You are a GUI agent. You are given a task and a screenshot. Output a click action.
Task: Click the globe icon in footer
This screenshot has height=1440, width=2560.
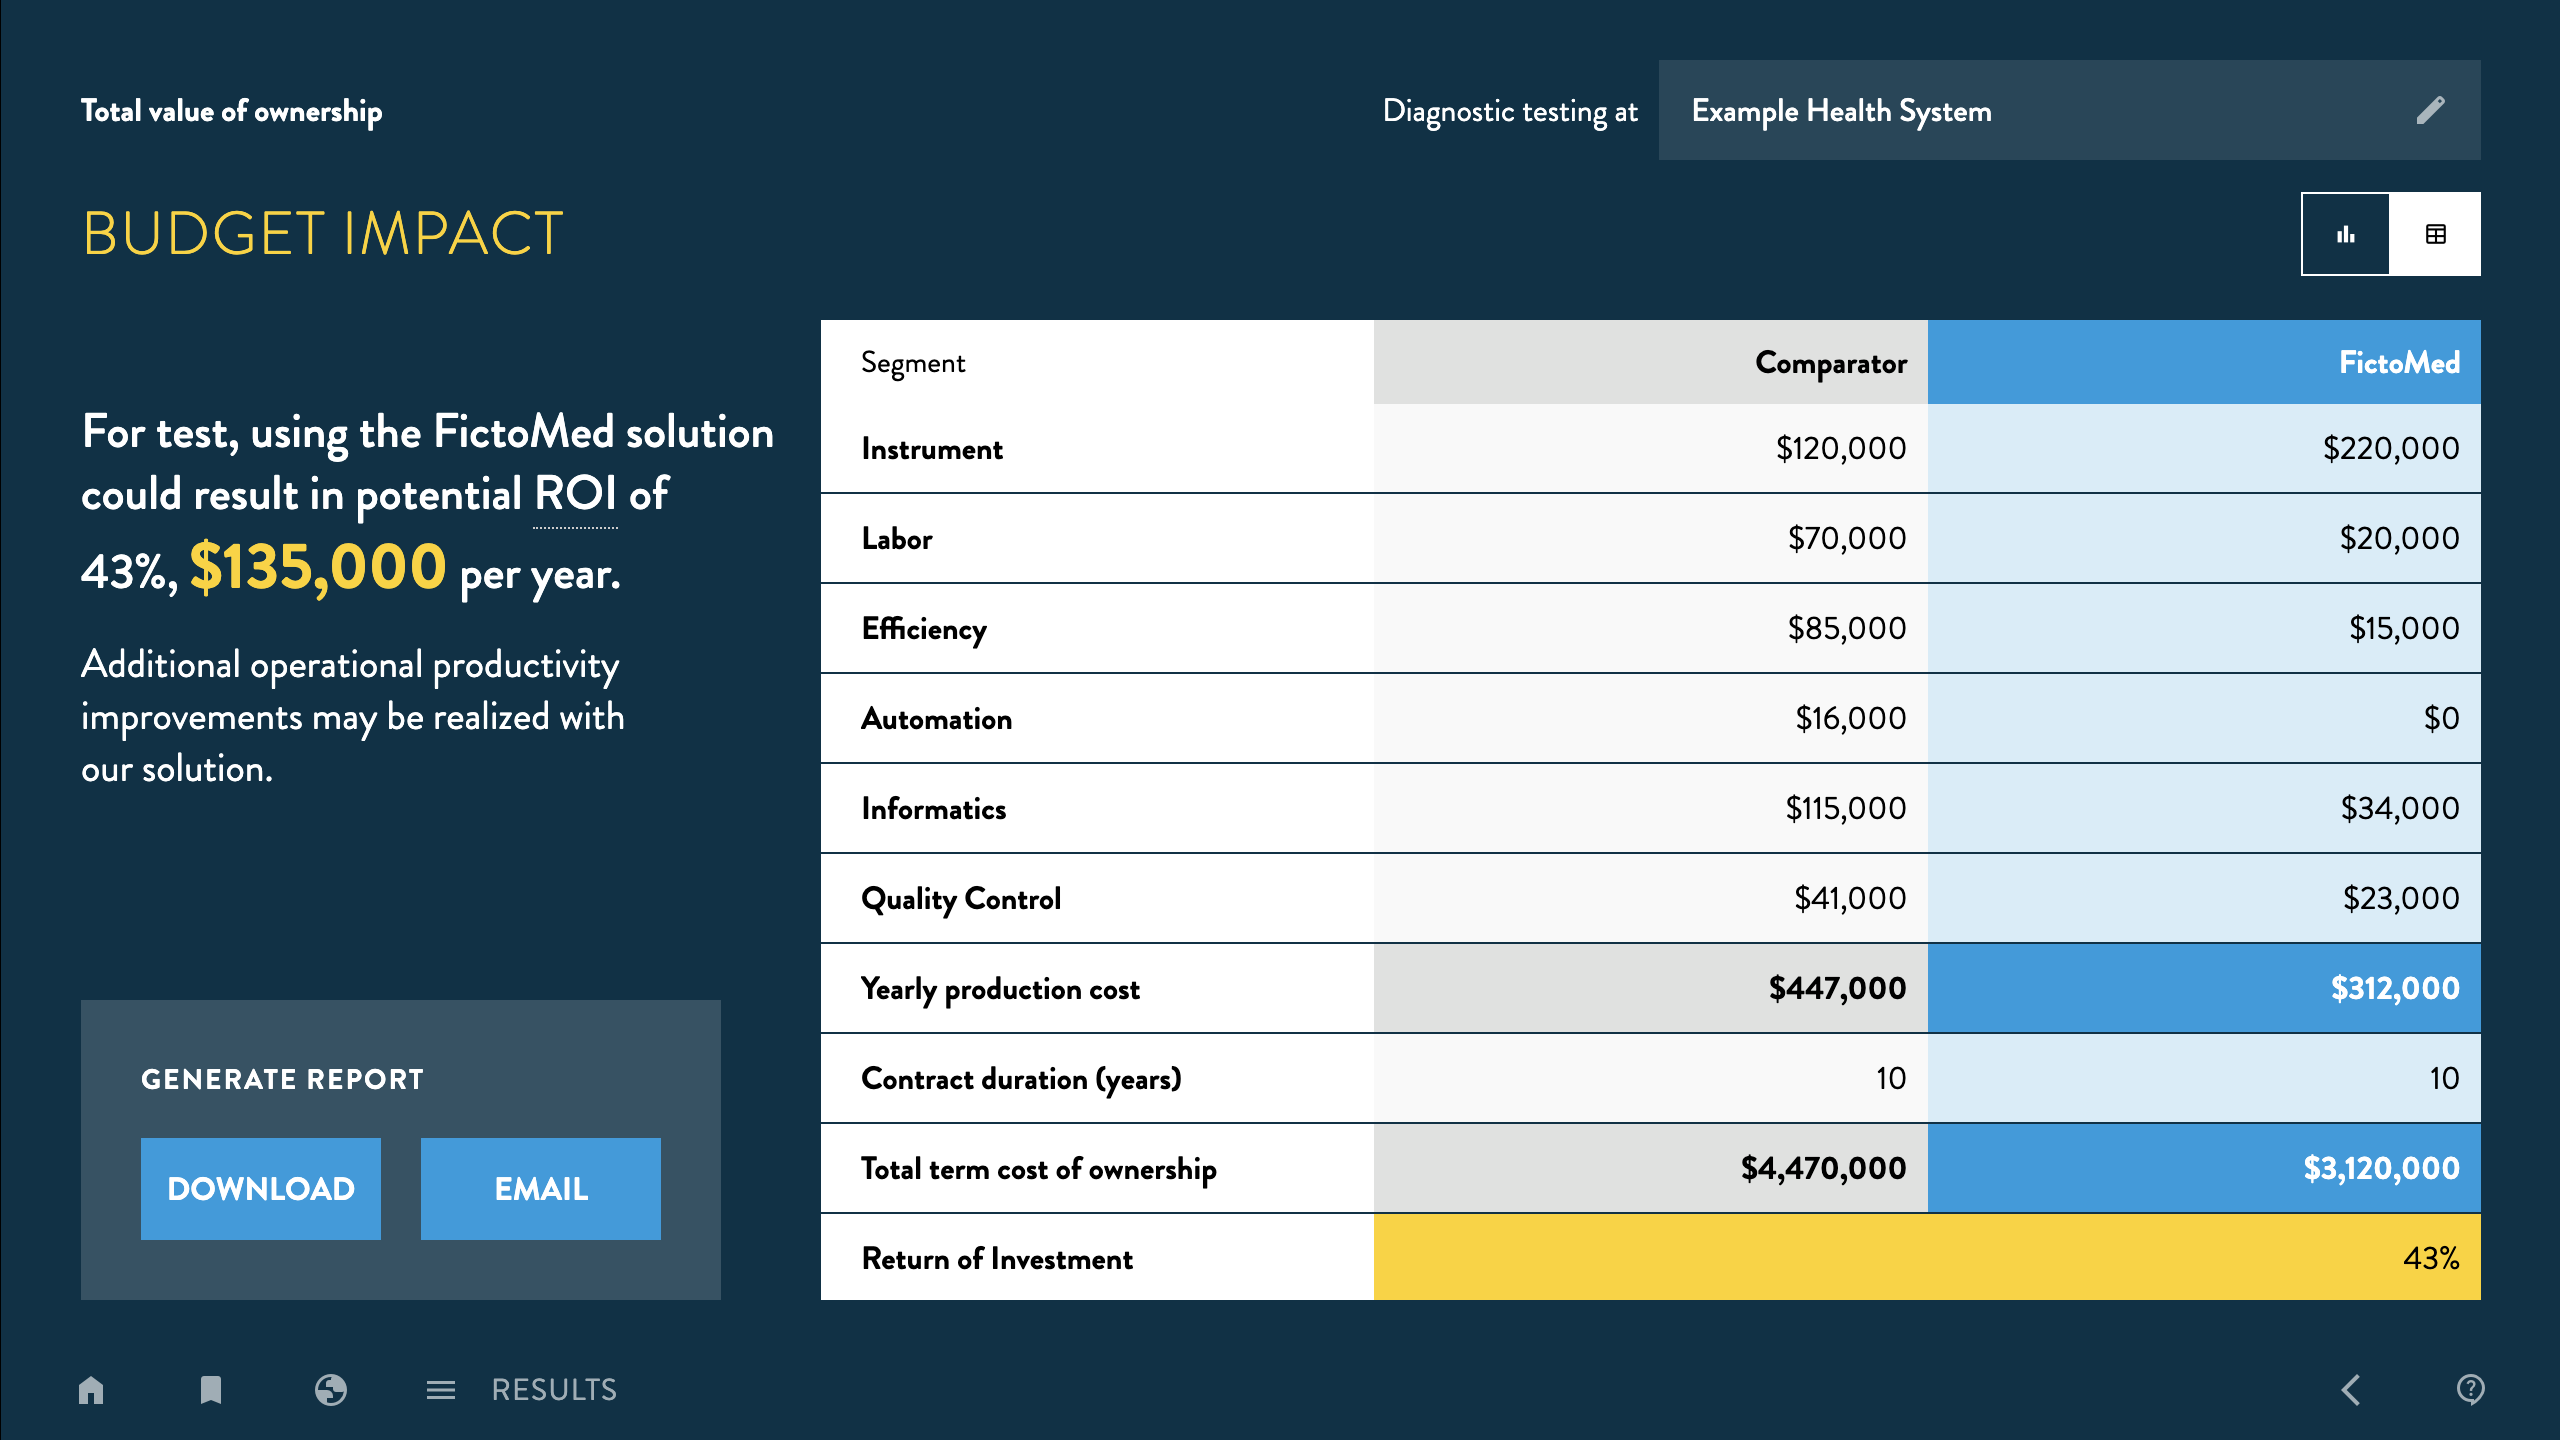[331, 1390]
